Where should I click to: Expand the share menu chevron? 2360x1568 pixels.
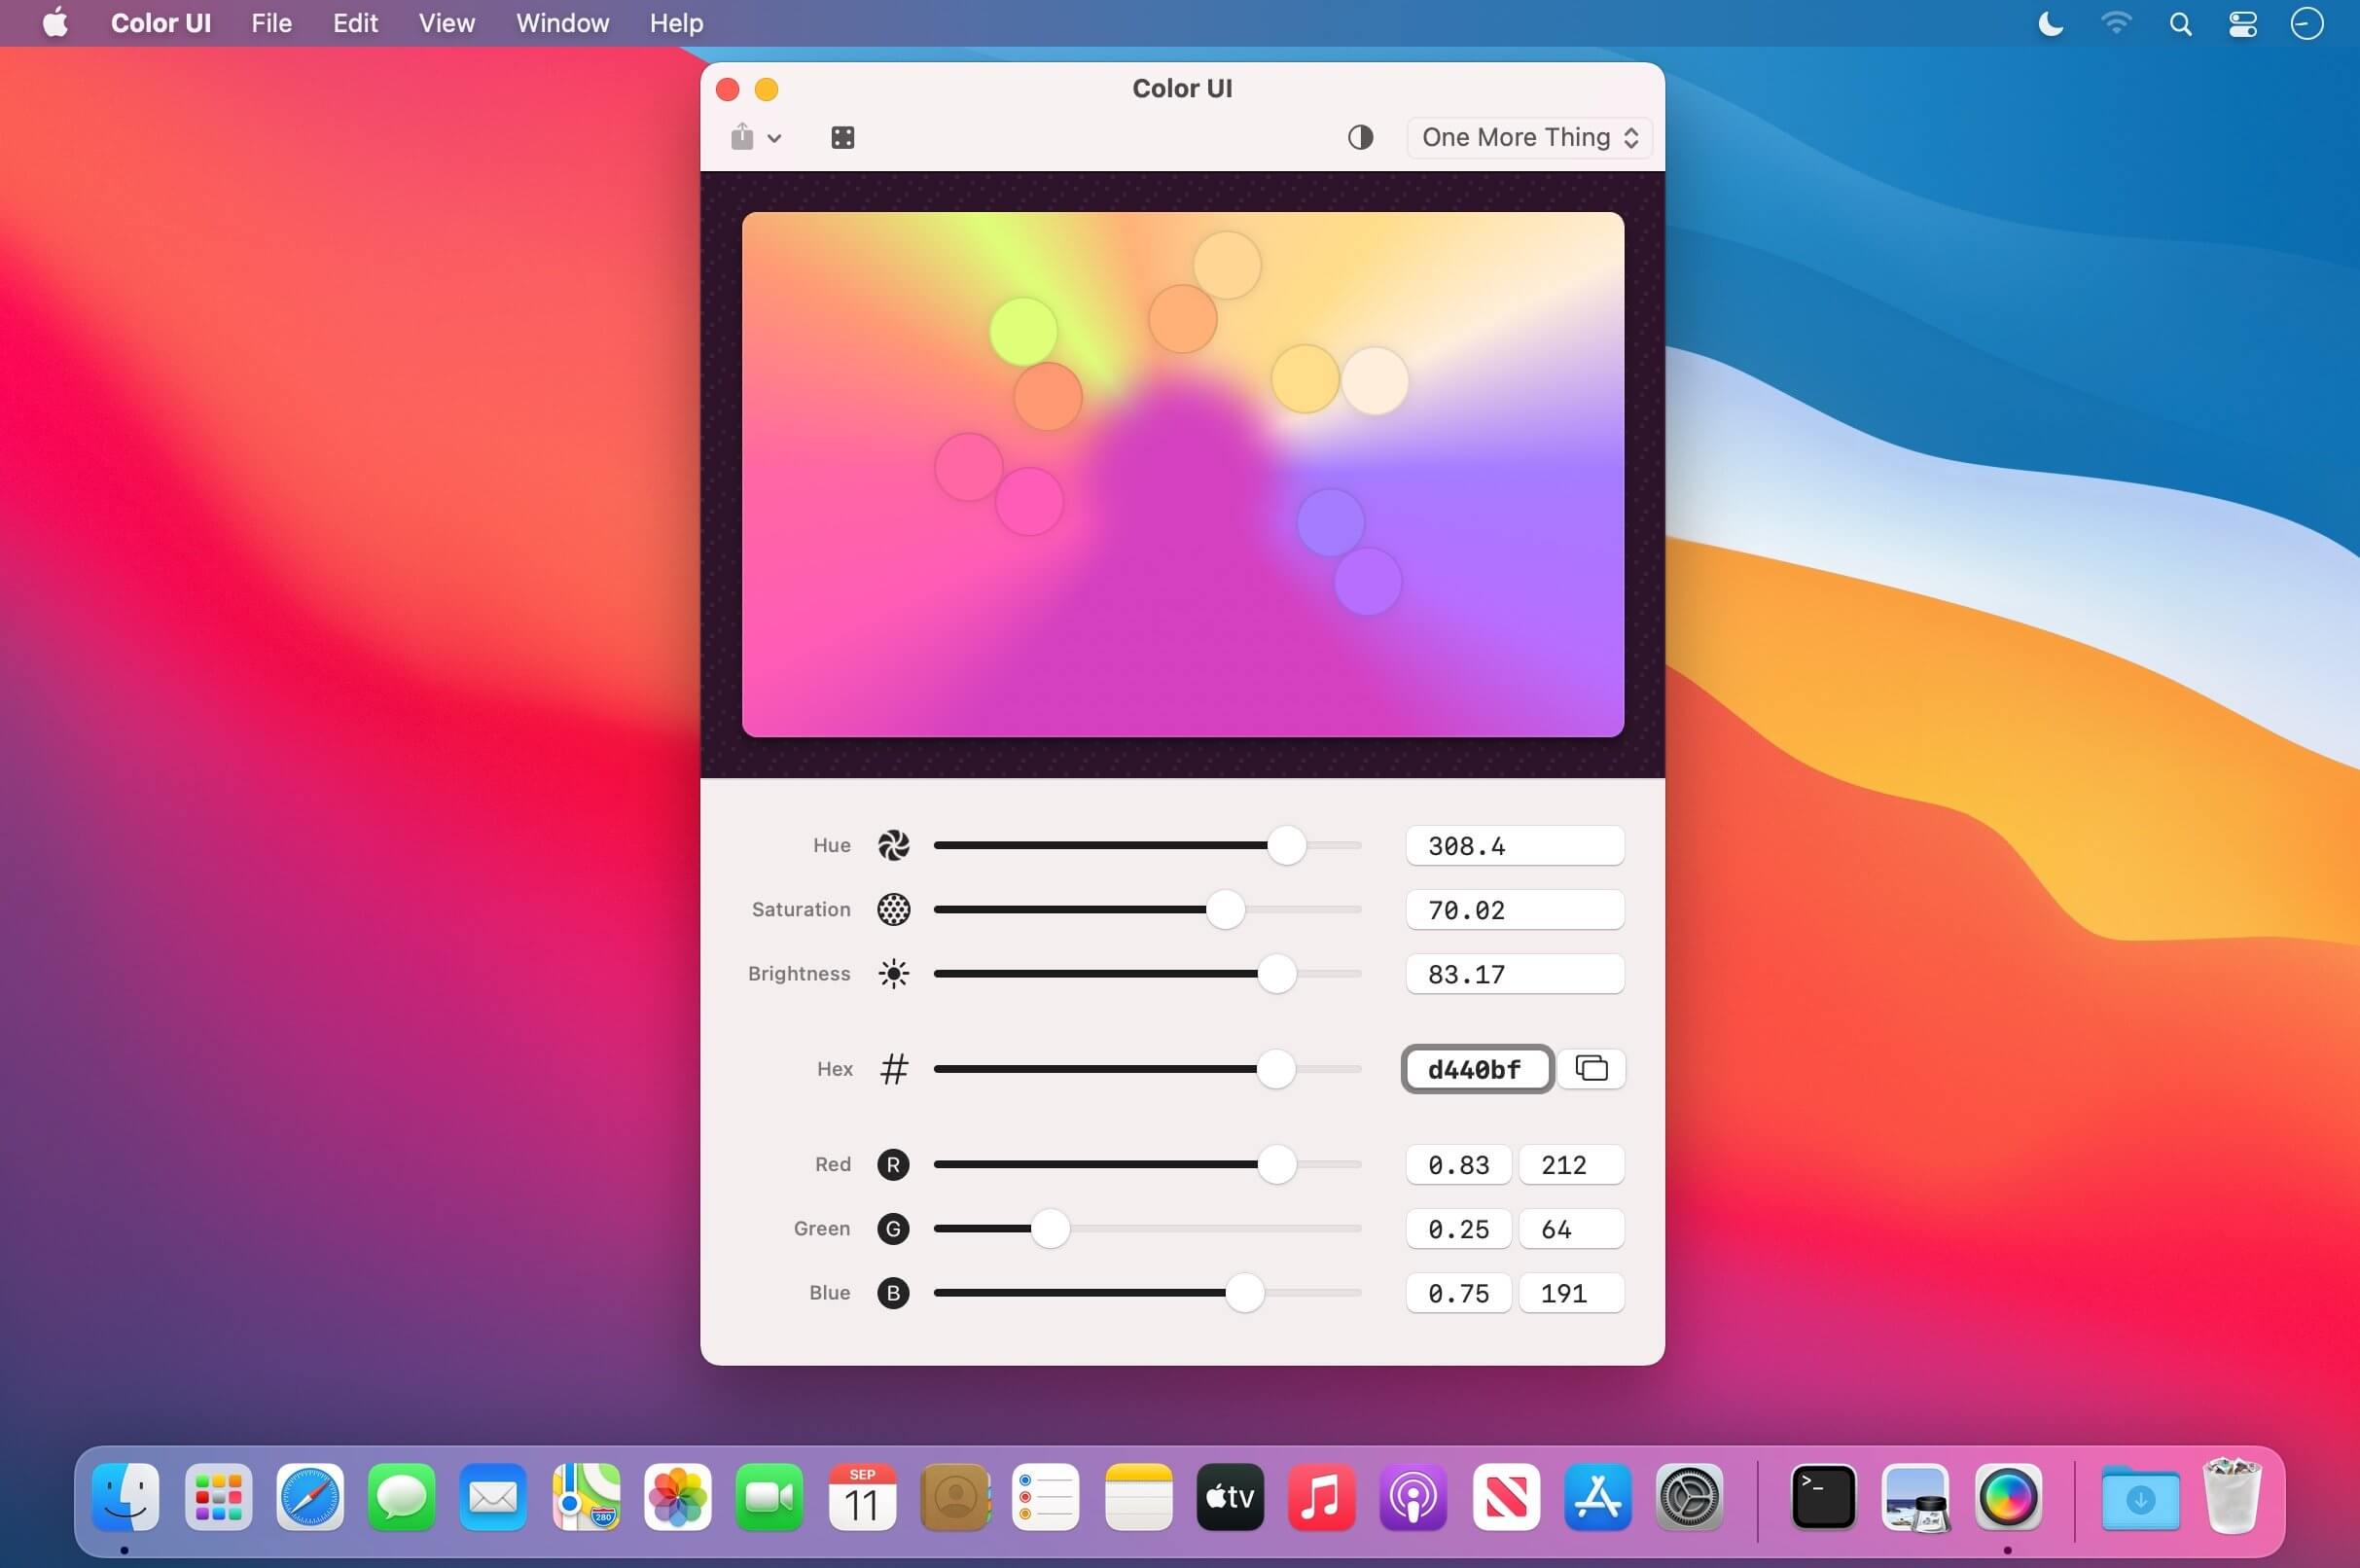(x=774, y=138)
